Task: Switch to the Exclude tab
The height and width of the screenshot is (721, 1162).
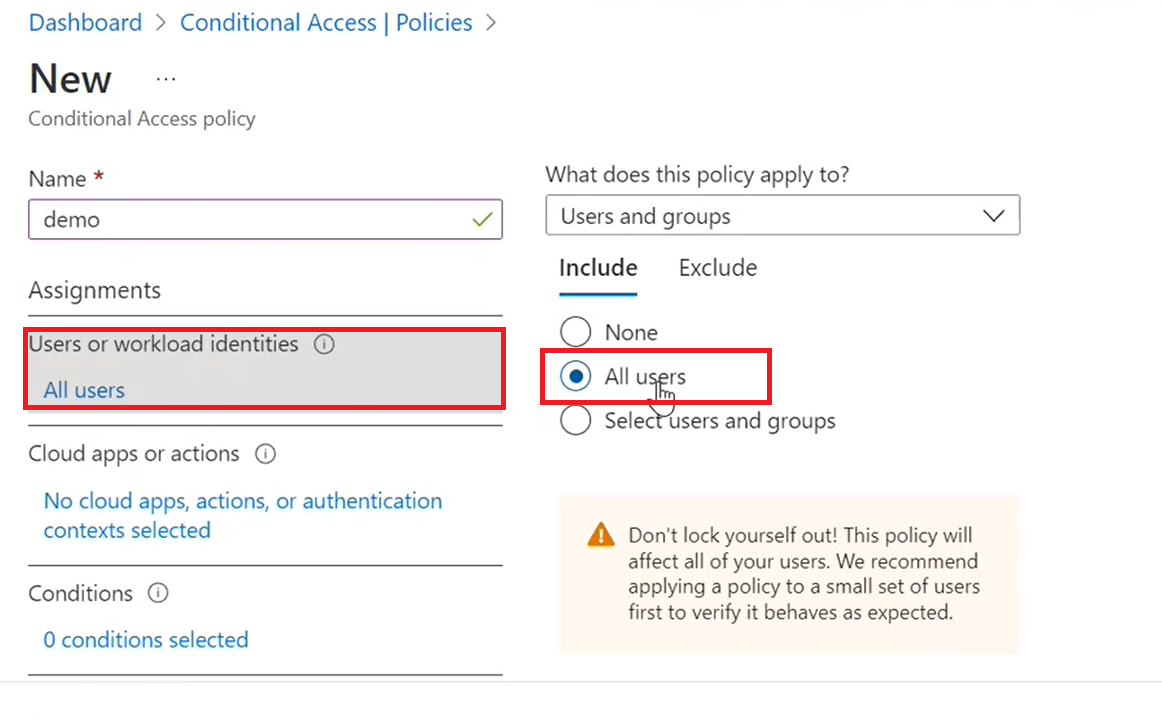Action: [x=717, y=268]
